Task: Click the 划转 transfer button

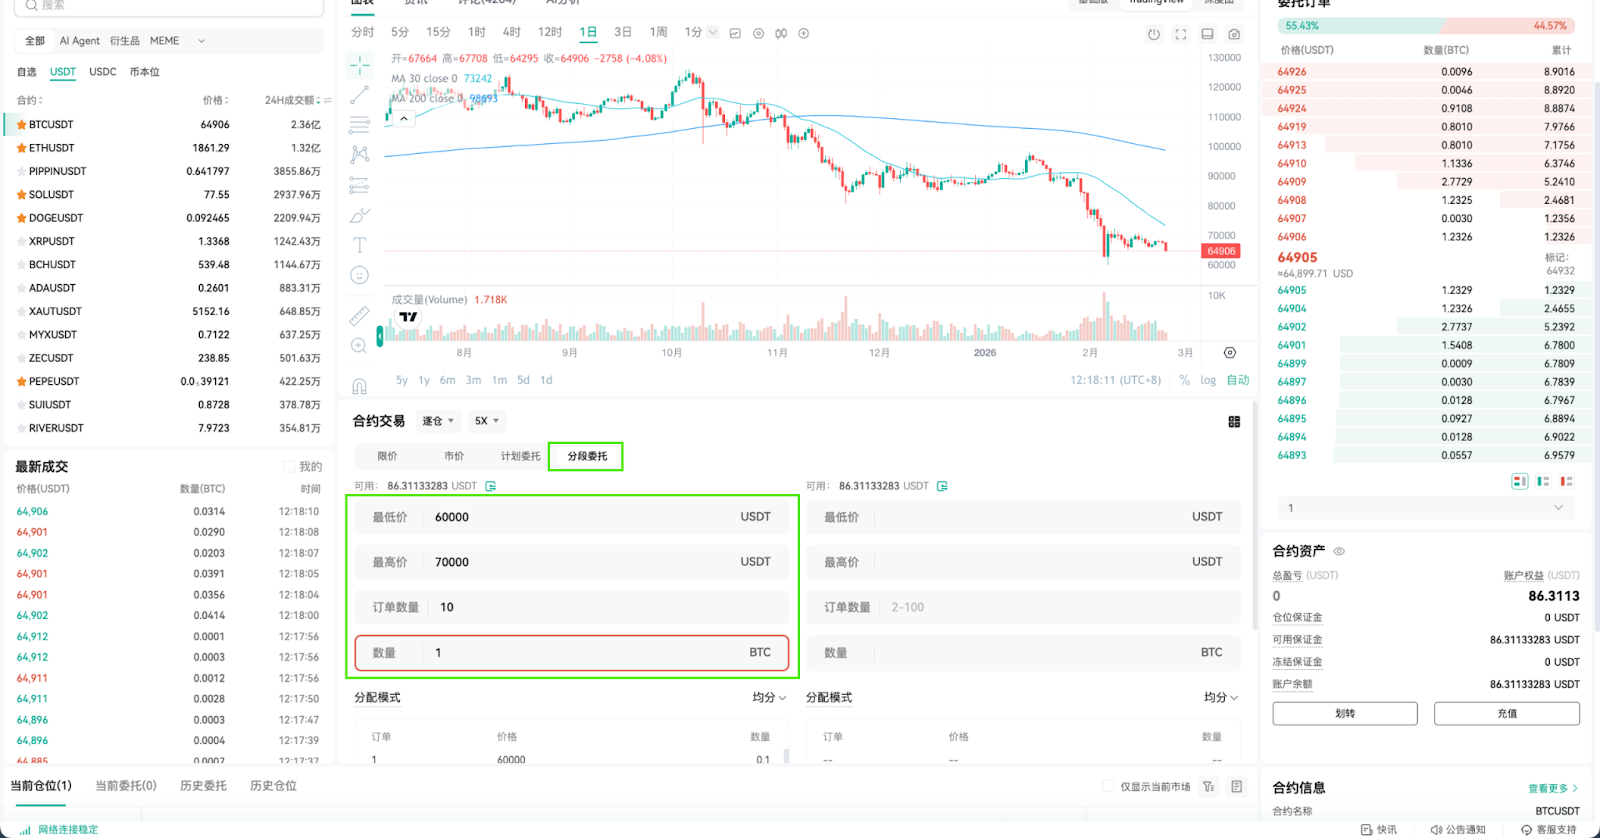Action: (x=1345, y=714)
